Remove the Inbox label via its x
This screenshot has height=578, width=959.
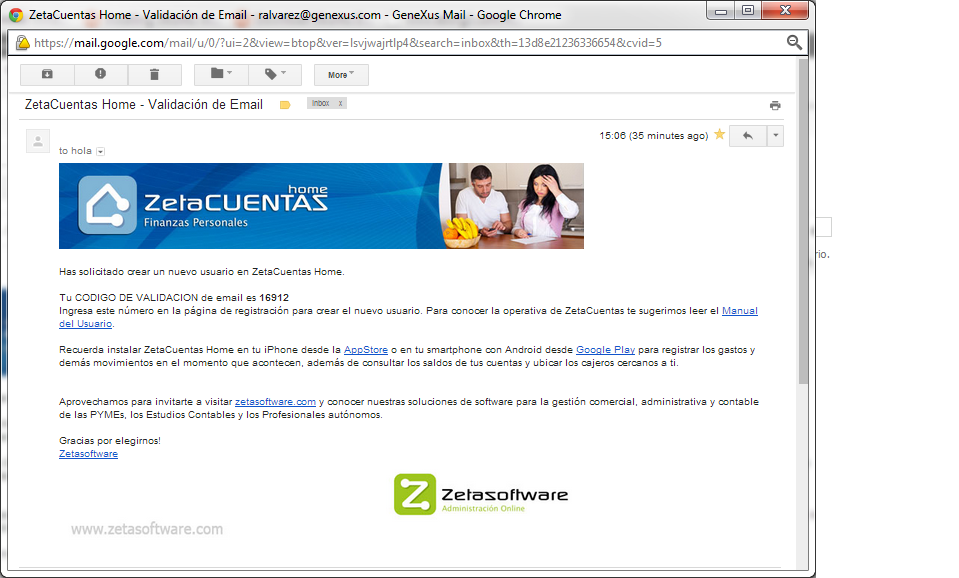tap(341, 103)
